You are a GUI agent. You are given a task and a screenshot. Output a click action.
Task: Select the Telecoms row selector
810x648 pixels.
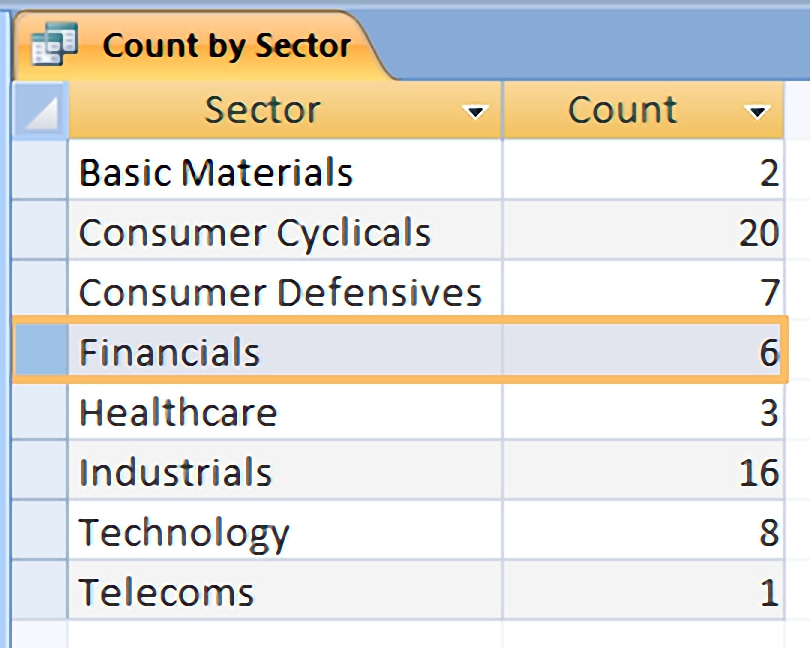point(40,590)
